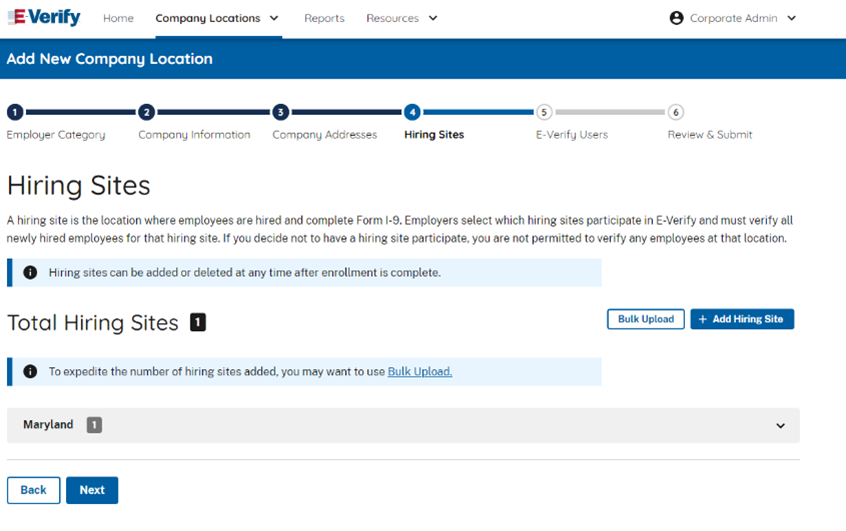Image resolution: width=846 pixels, height=531 pixels.
Task: Click step 5 circle E-Verify Users
Action: tap(544, 112)
